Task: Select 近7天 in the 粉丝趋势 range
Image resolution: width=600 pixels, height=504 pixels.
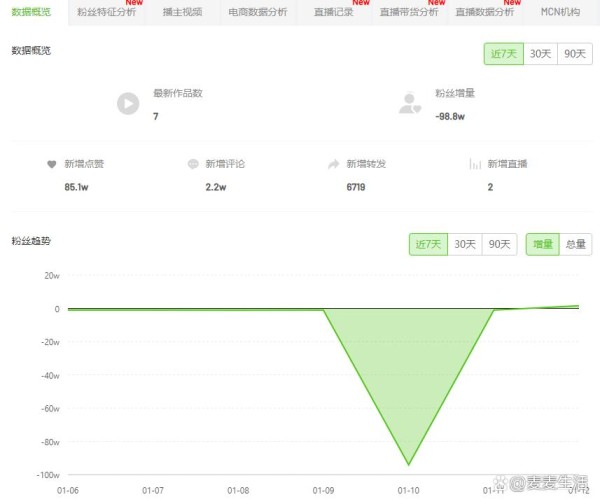Action: 429,244
